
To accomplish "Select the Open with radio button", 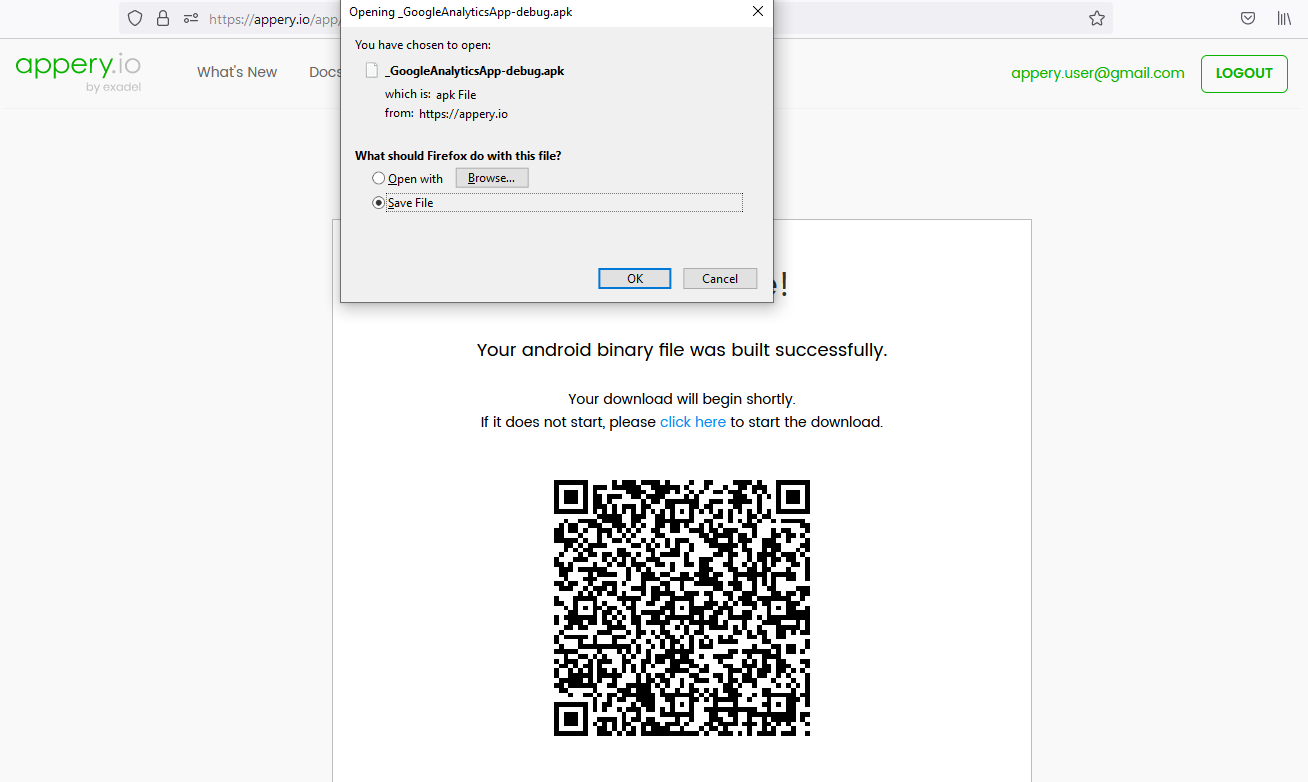I will tap(378, 178).
